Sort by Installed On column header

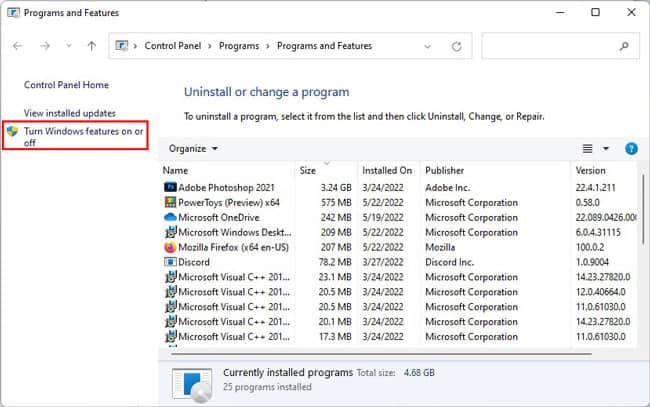(x=388, y=170)
